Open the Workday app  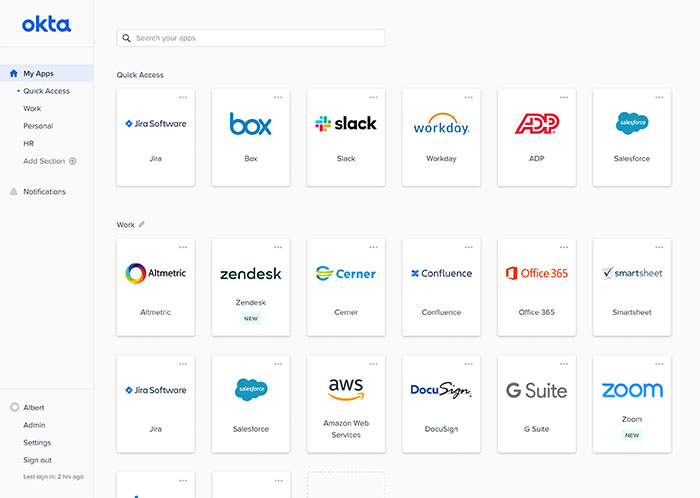pos(441,137)
